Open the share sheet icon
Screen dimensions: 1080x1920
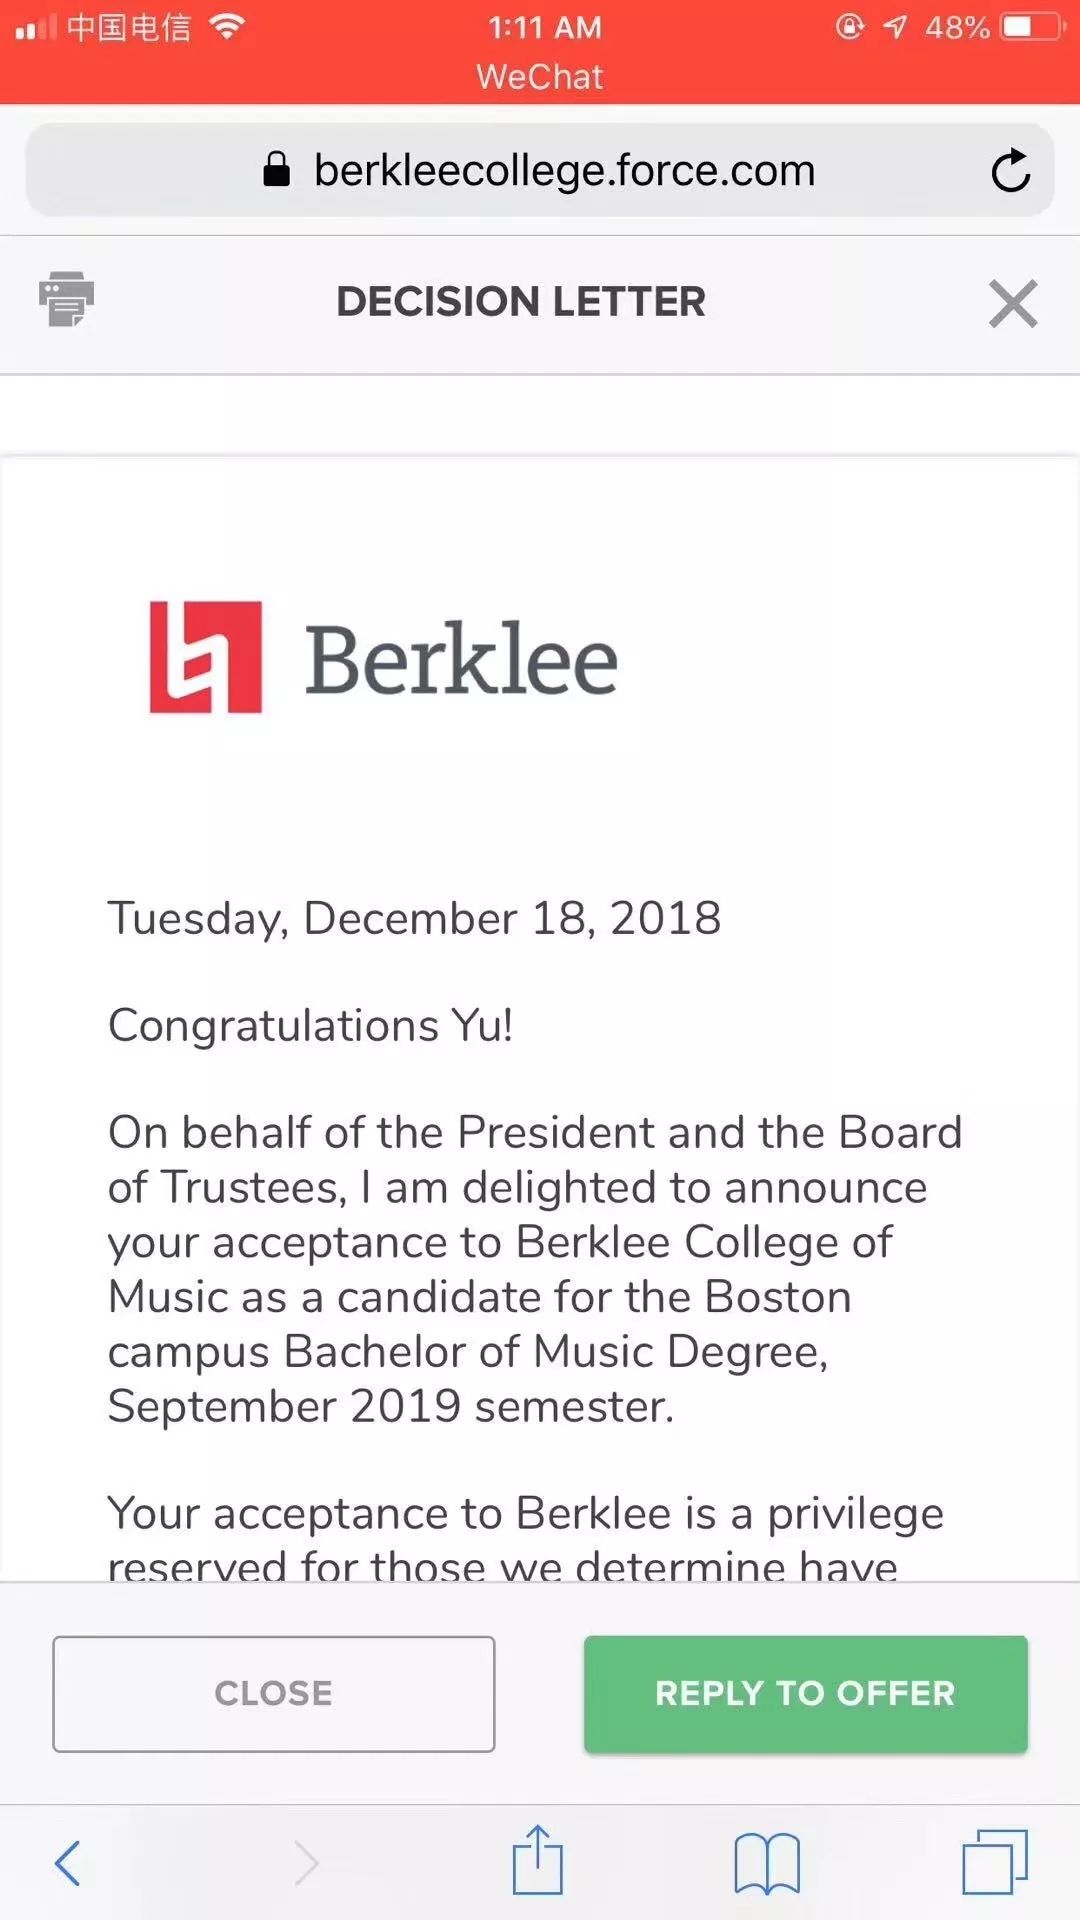(x=538, y=1860)
